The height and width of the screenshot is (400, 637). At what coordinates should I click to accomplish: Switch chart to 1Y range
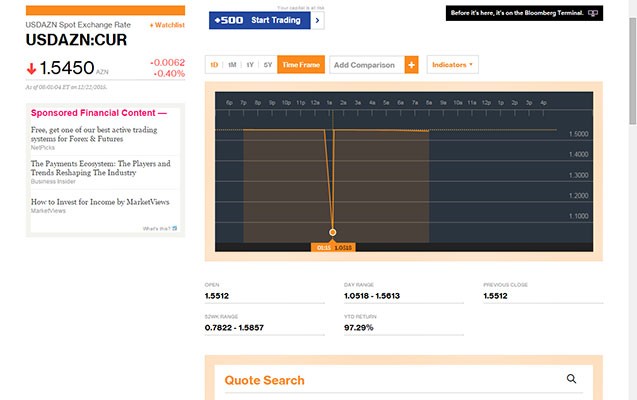click(x=249, y=65)
